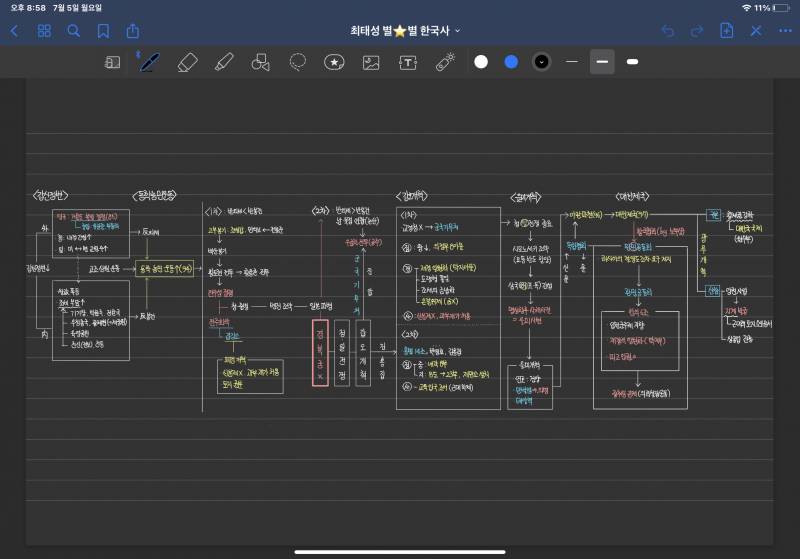Toggle the zoom window tool

(x=113, y=62)
